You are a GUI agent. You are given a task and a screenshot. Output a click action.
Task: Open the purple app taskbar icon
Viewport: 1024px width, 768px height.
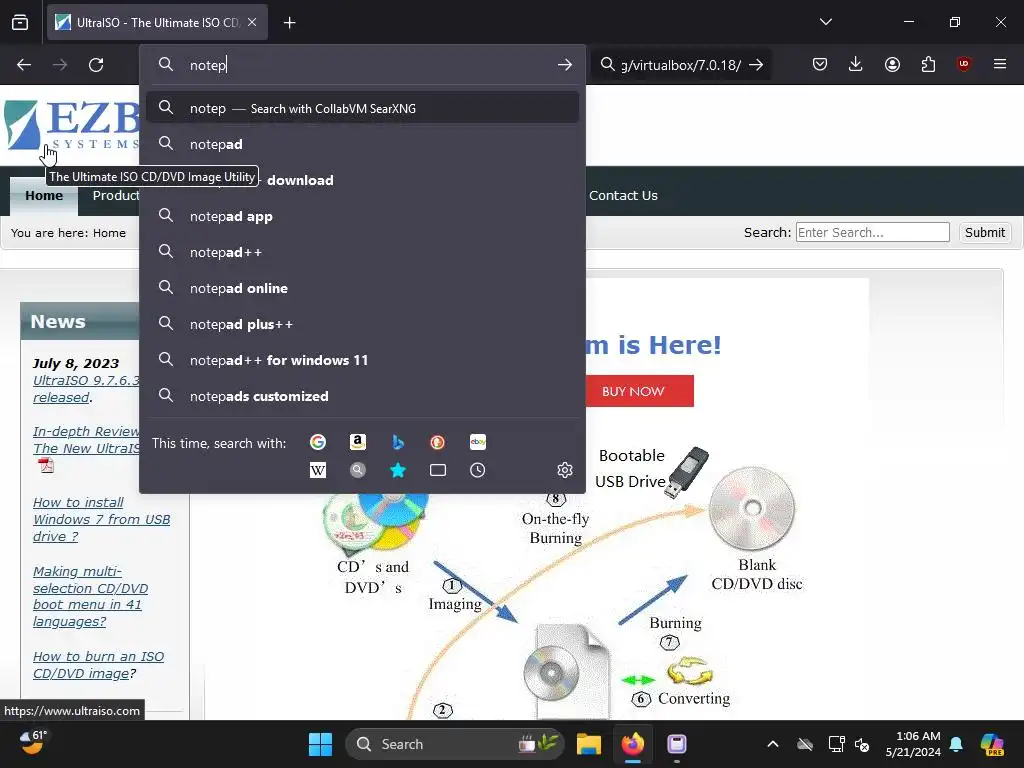(677, 744)
